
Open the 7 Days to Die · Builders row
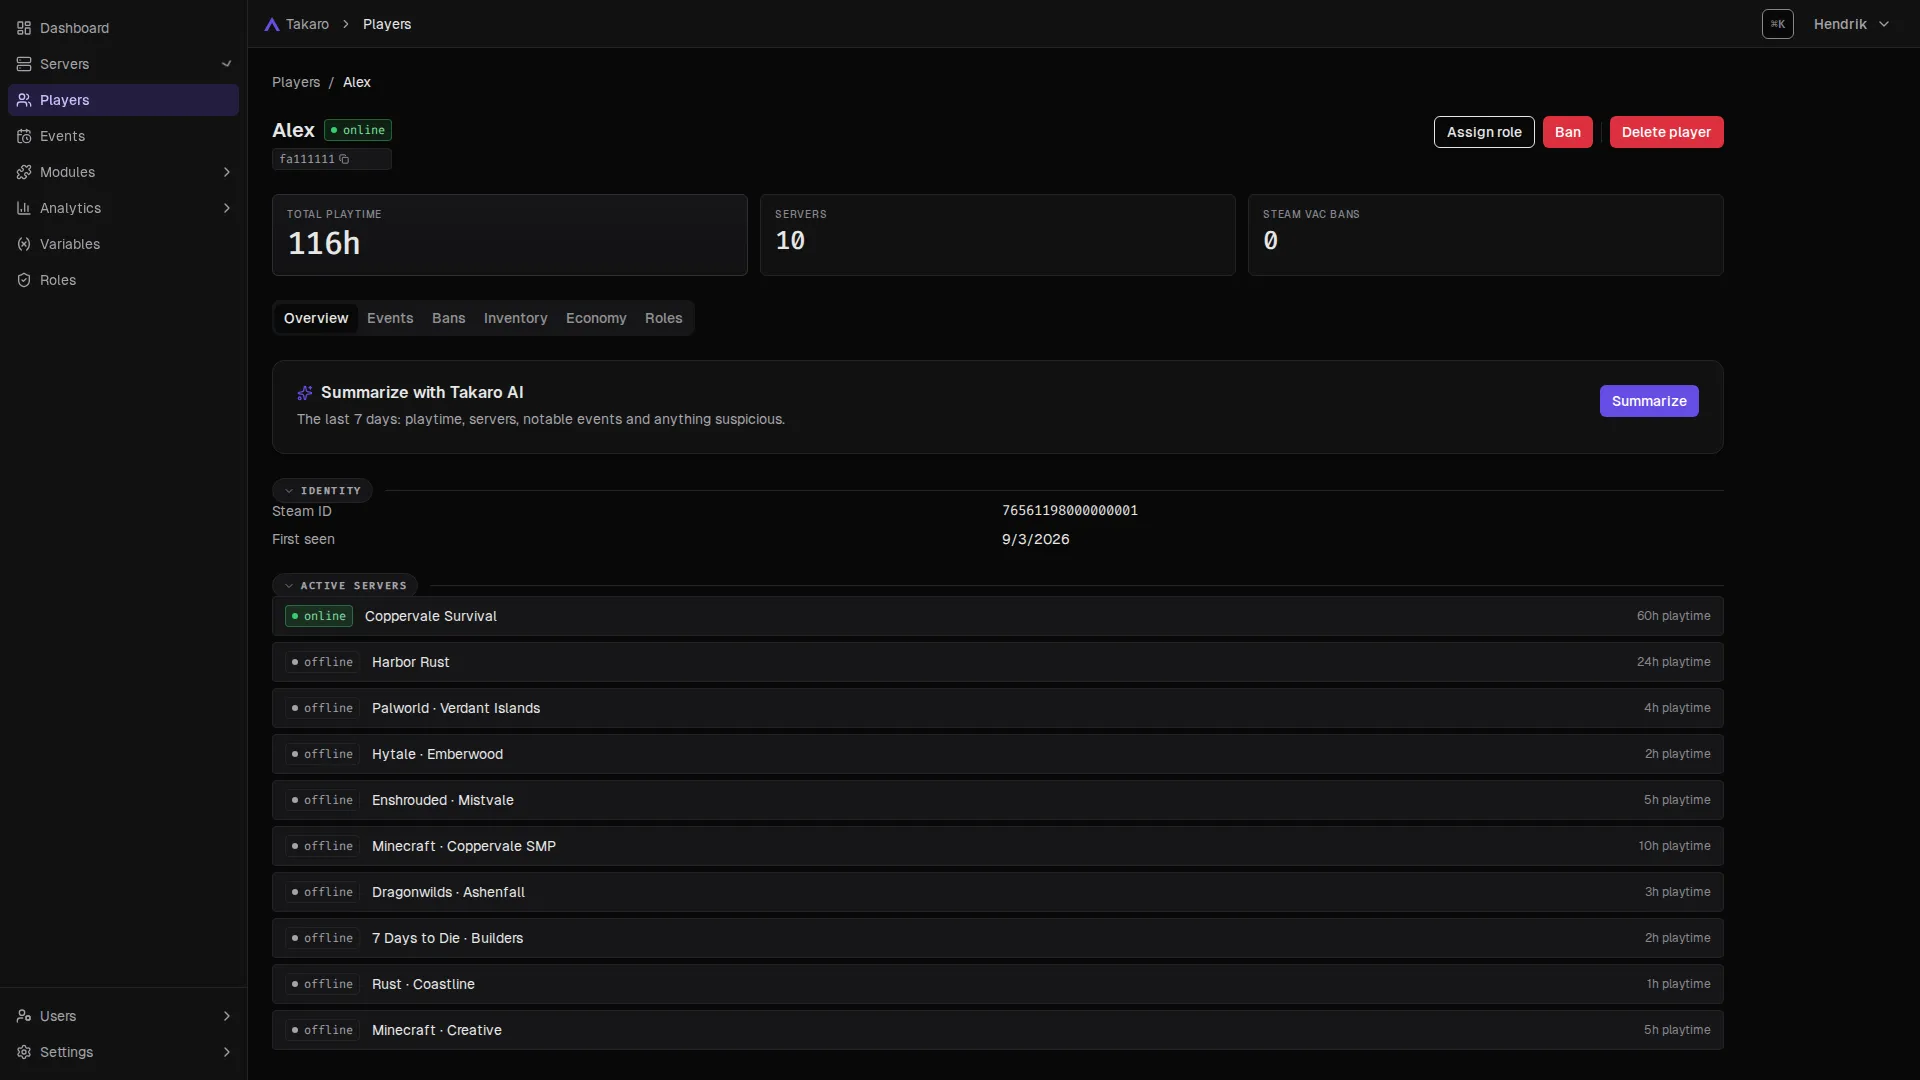point(997,938)
